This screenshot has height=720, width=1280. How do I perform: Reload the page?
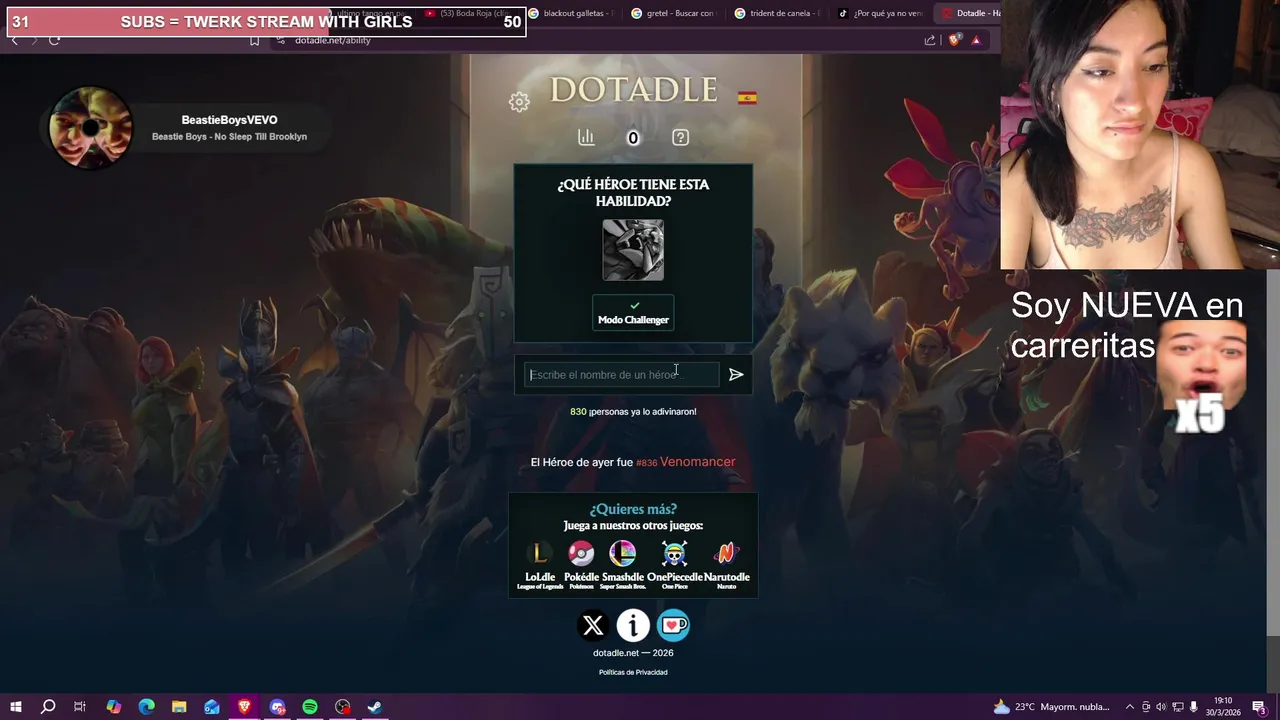(54, 40)
